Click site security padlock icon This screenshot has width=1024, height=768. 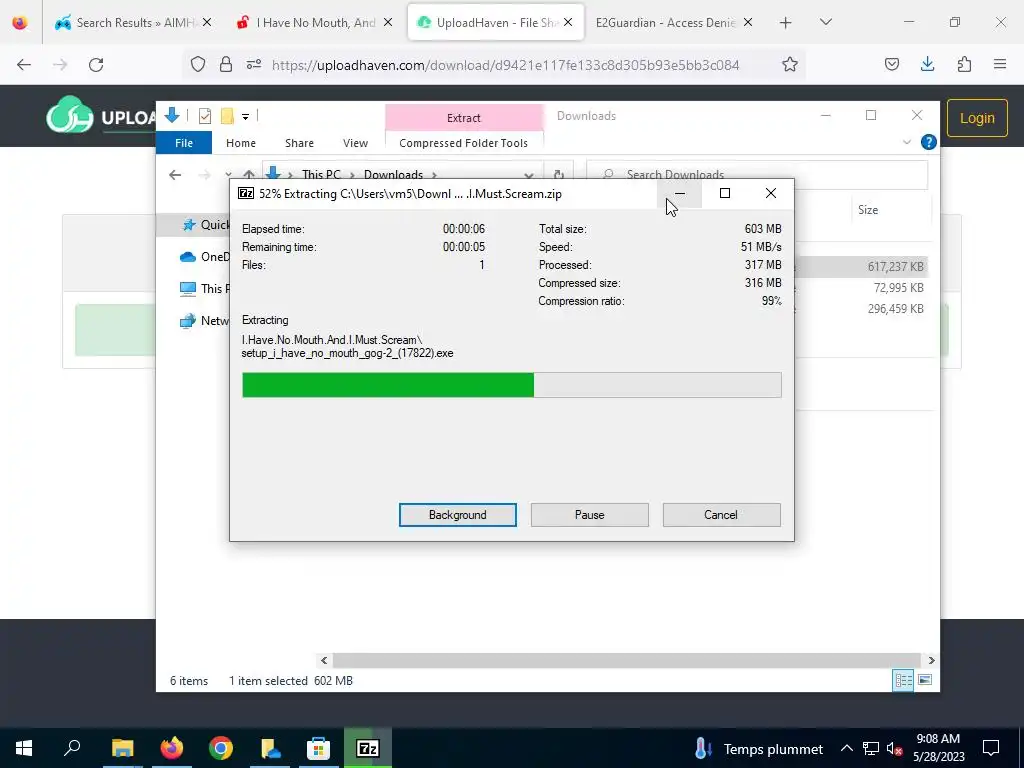click(226, 64)
